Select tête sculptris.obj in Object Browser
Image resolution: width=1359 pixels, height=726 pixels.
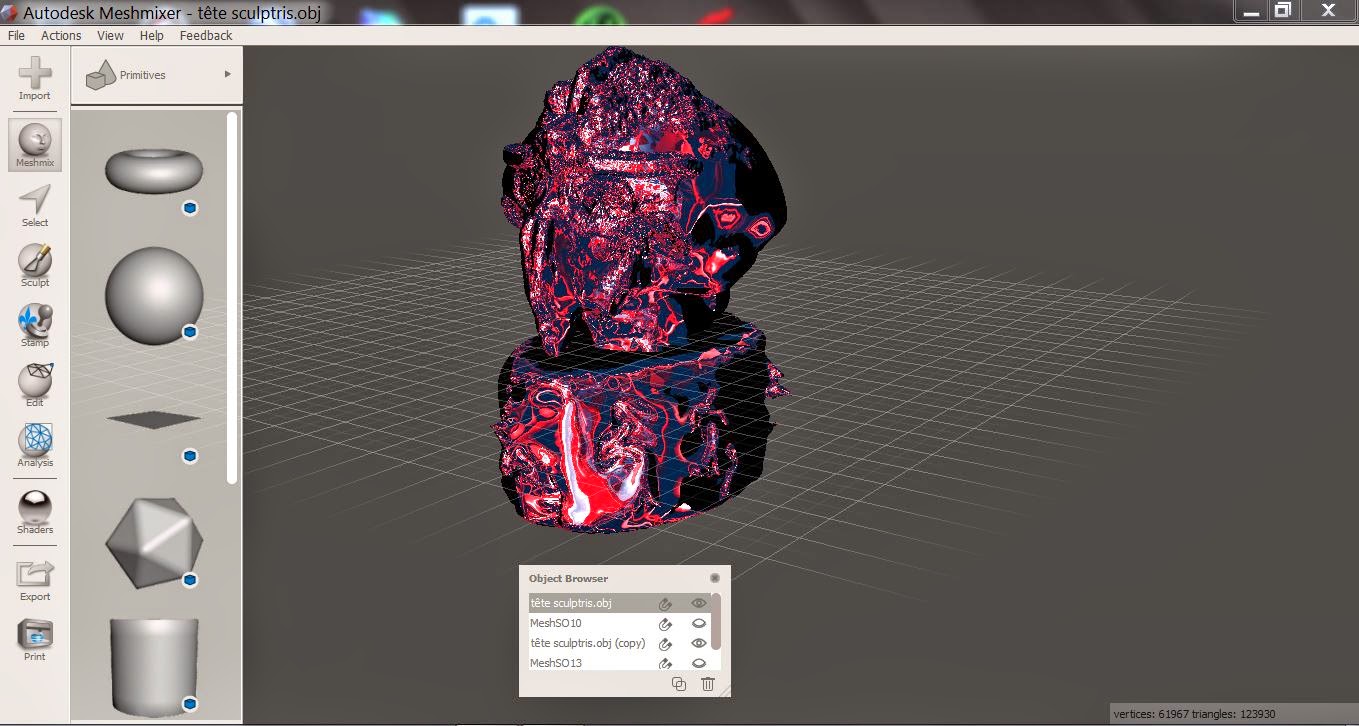pos(619,603)
